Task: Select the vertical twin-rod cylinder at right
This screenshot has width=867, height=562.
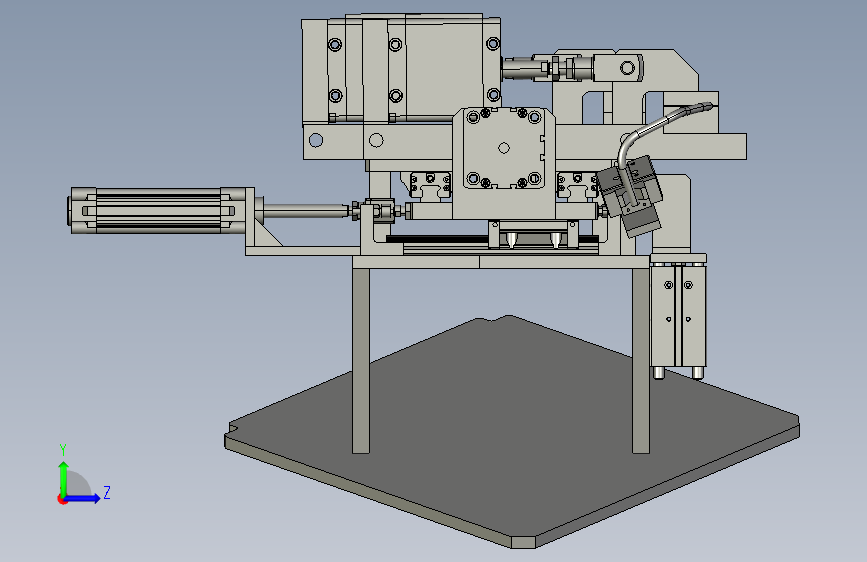Action: click(x=678, y=315)
